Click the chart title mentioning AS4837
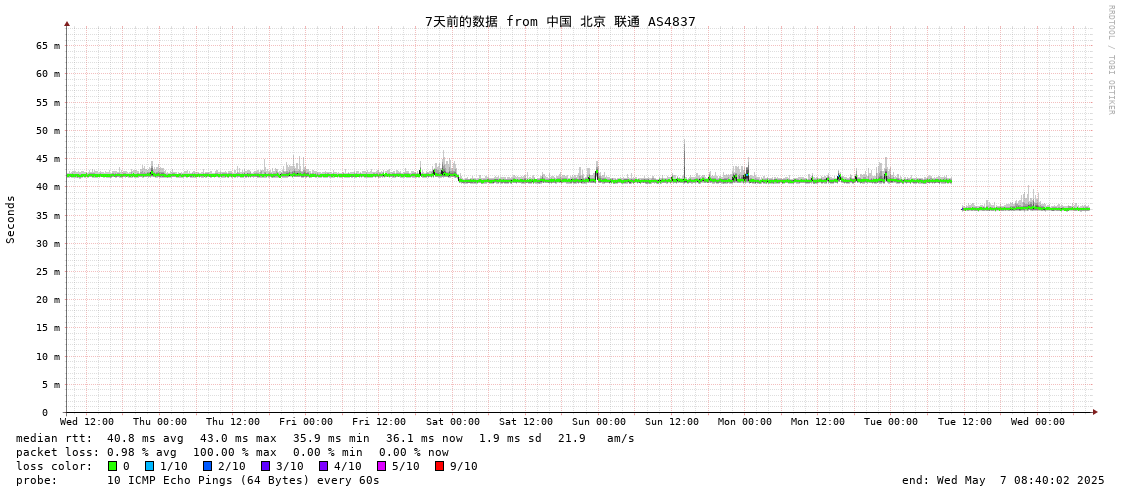 coord(560,21)
